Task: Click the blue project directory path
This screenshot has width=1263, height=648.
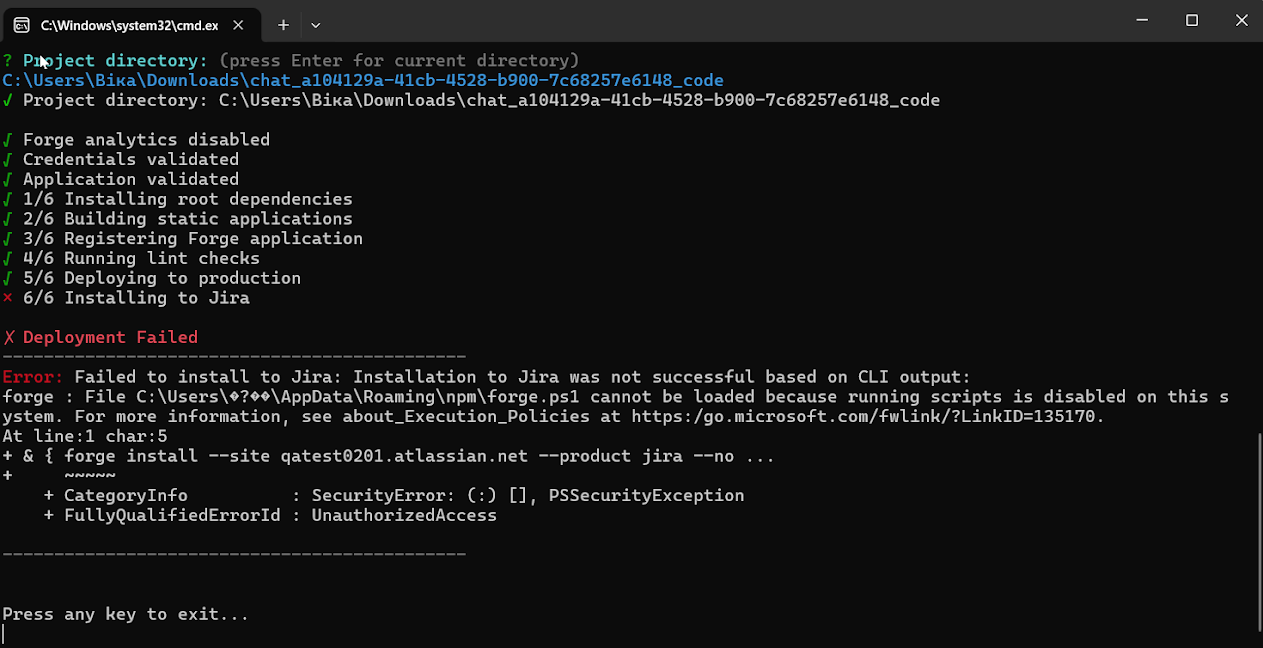Action: point(362,81)
